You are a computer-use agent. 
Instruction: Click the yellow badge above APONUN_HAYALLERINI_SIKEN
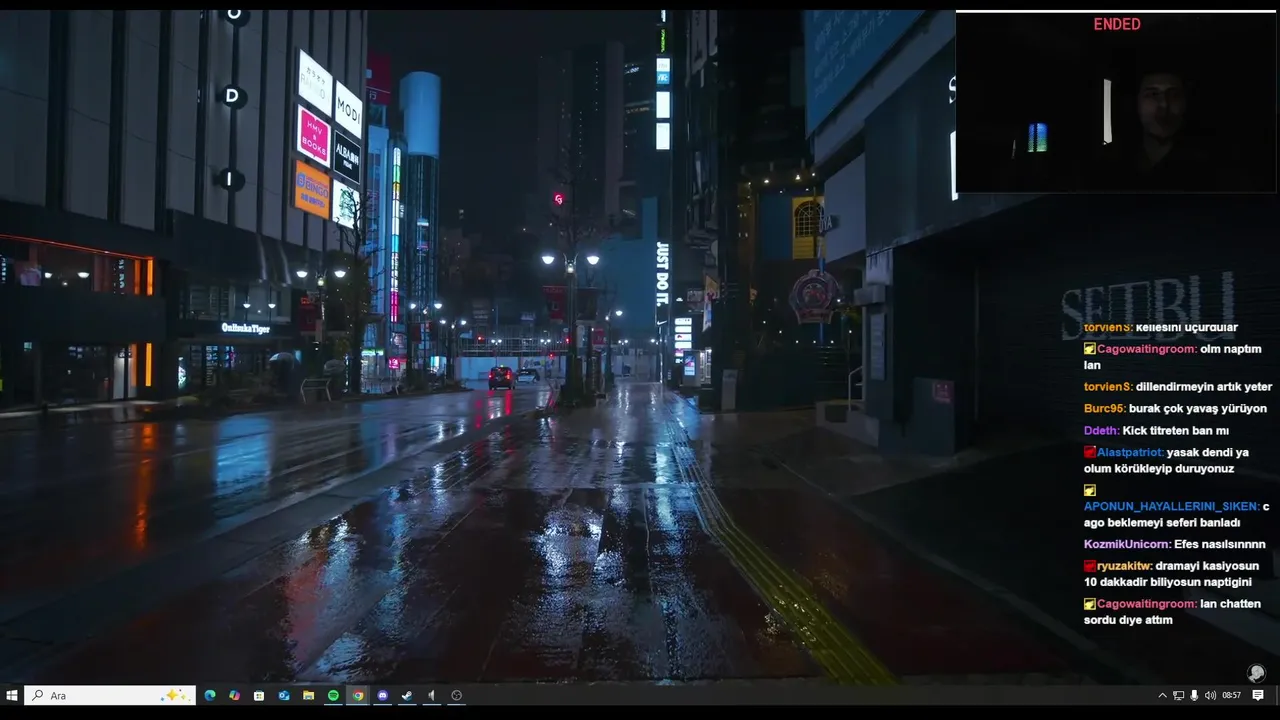pos(1090,490)
